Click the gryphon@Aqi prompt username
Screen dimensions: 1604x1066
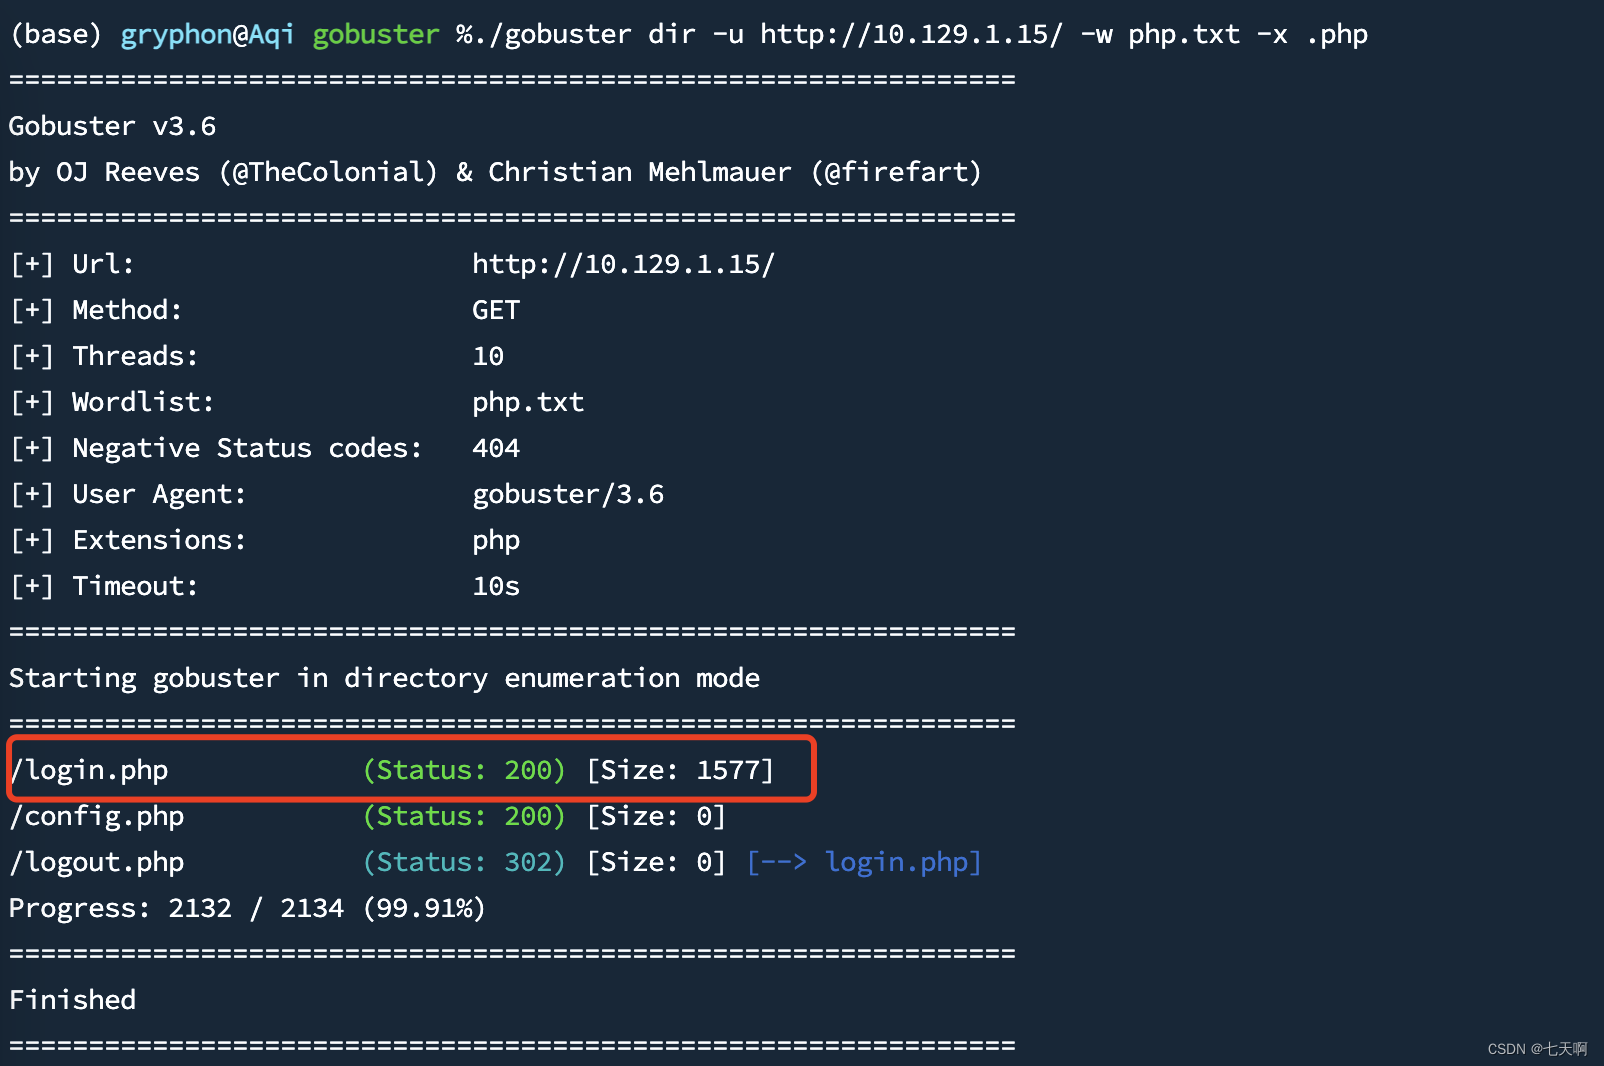tap(207, 34)
